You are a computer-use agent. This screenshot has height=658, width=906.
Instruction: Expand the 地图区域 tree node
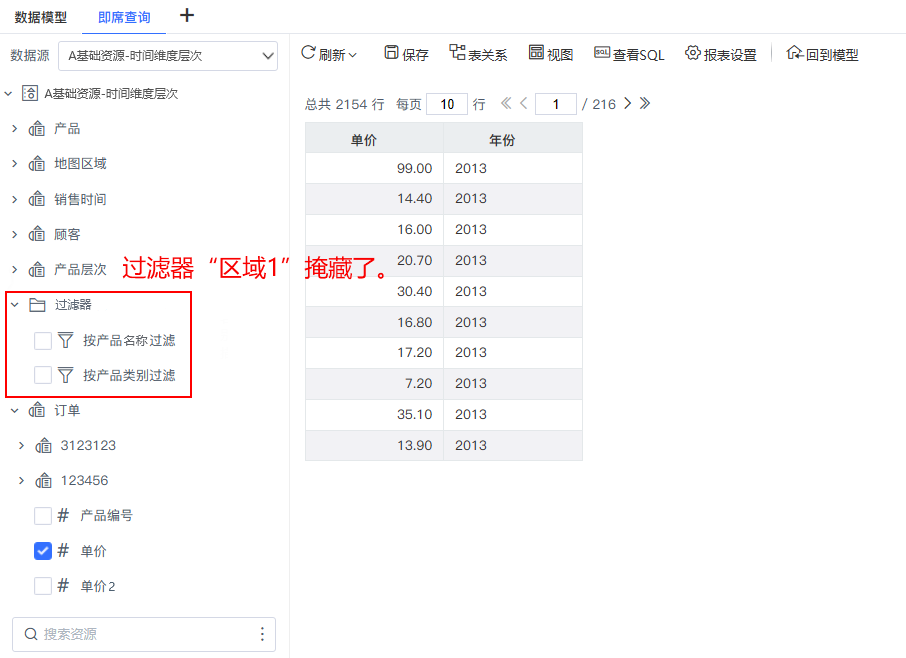(14, 163)
